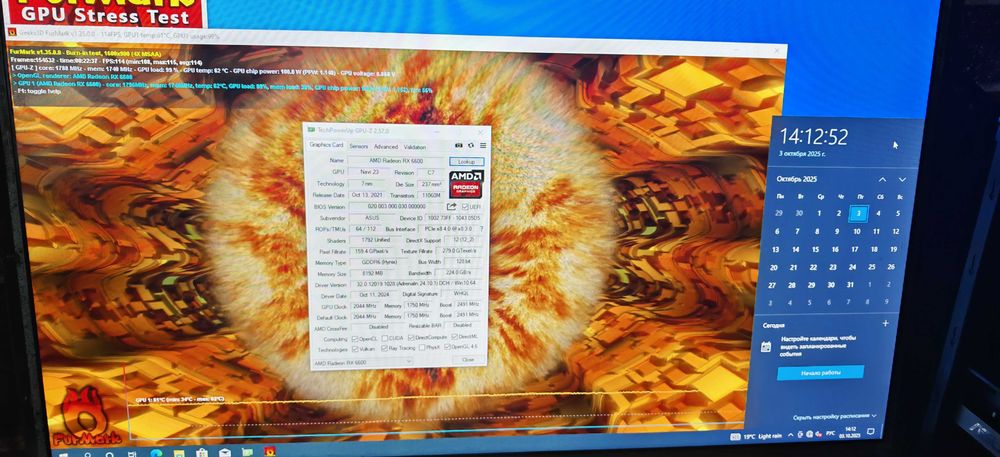
Task: Click the Digital Signature WHQL value
Action: tap(462, 294)
